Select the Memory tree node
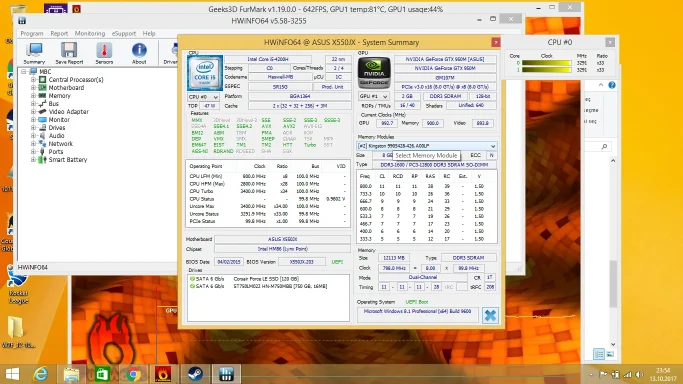This screenshot has height=384, width=683. (59, 96)
